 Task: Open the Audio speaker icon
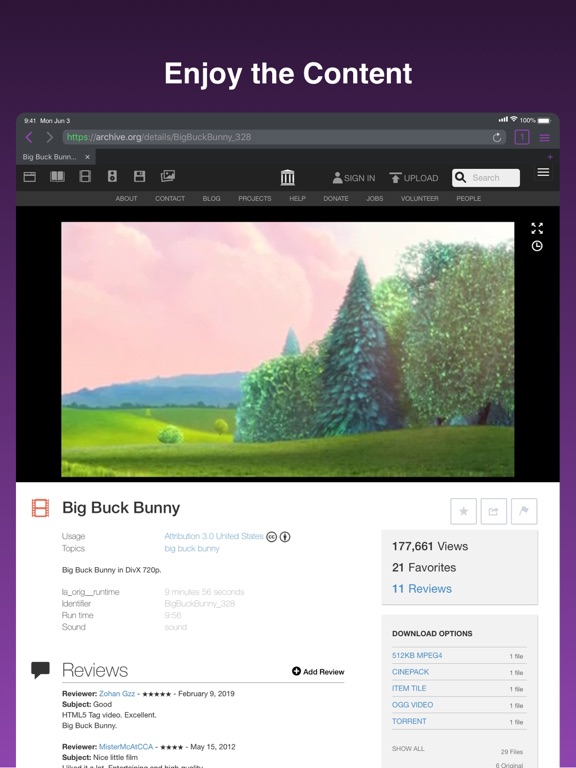112,176
